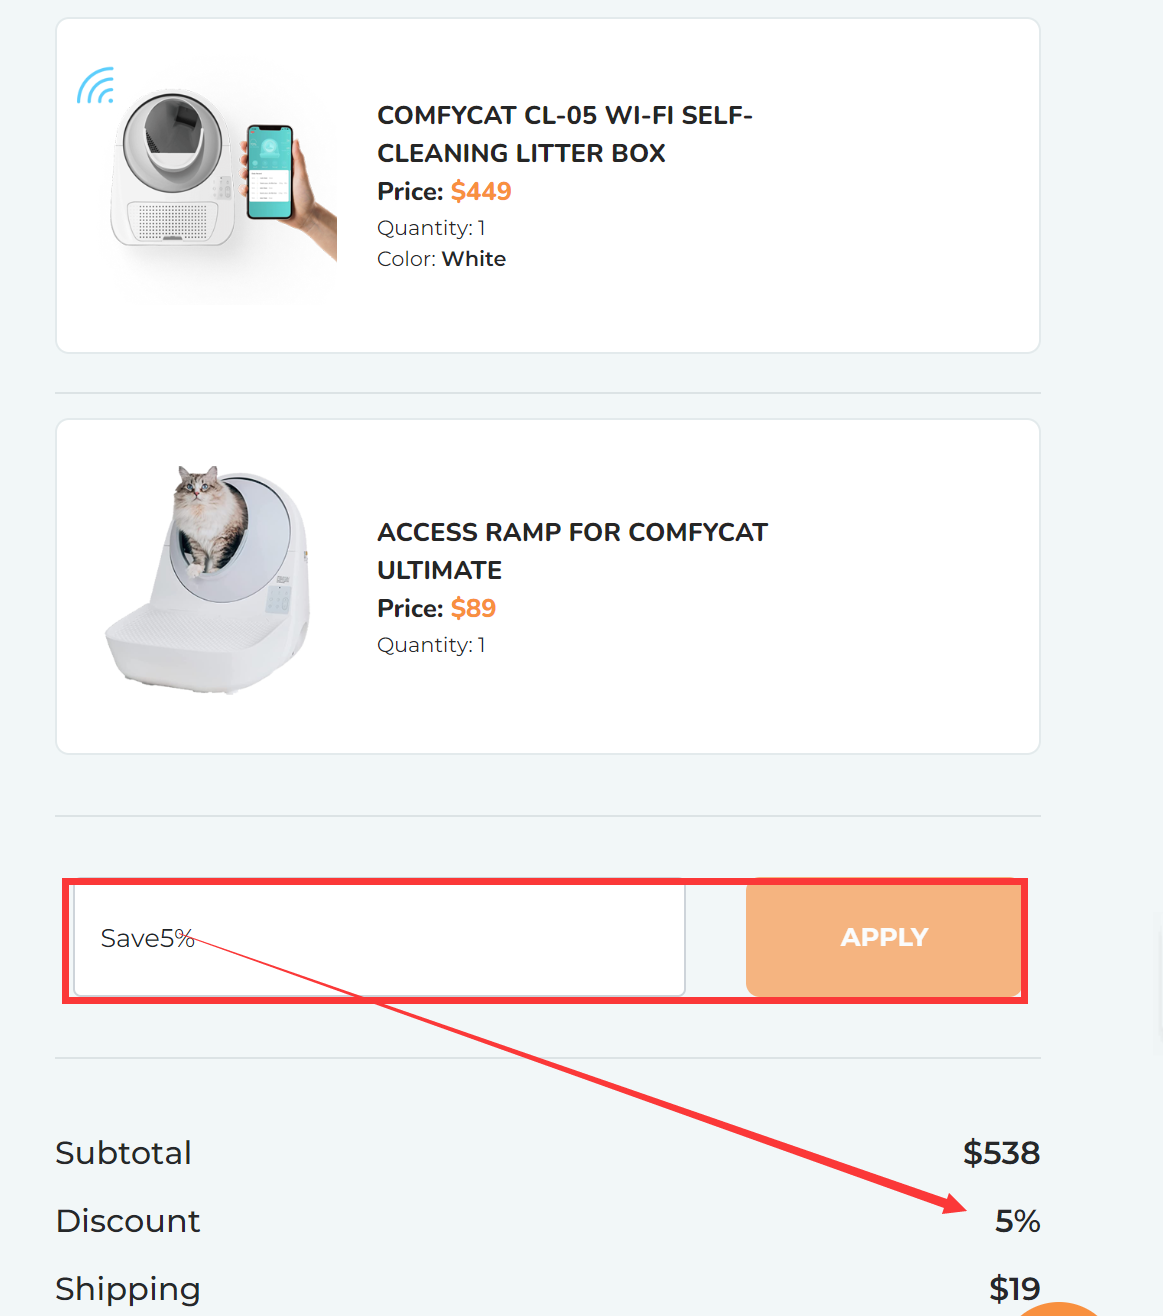Viewport: 1163px width, 1316px height.
Task: Click the Discount row label
Action: coord(128,1220)
